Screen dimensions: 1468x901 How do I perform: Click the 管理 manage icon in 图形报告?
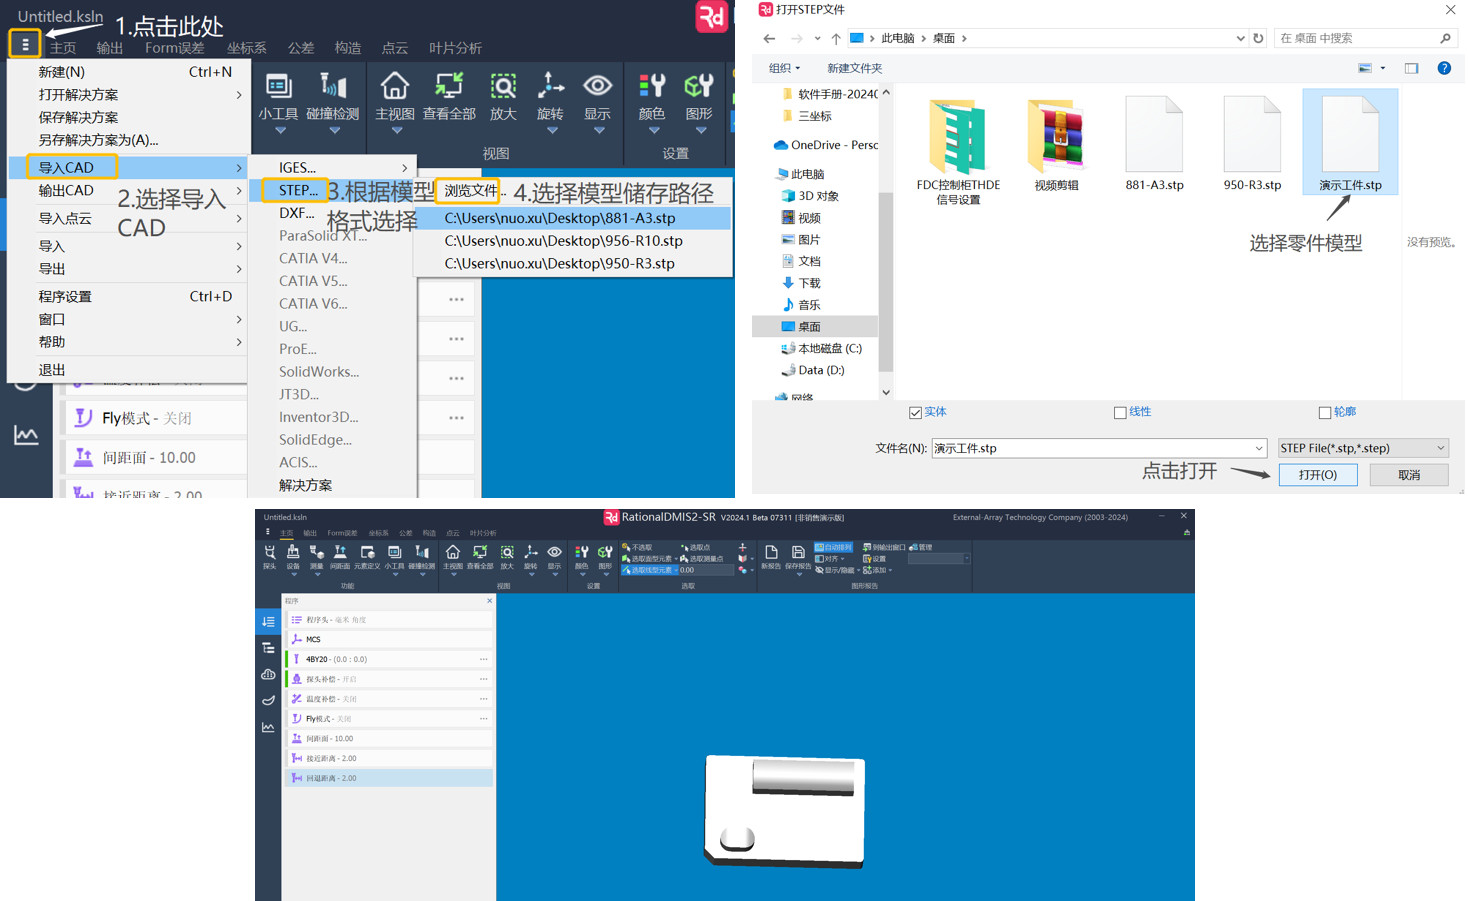[x=914, y=547]
